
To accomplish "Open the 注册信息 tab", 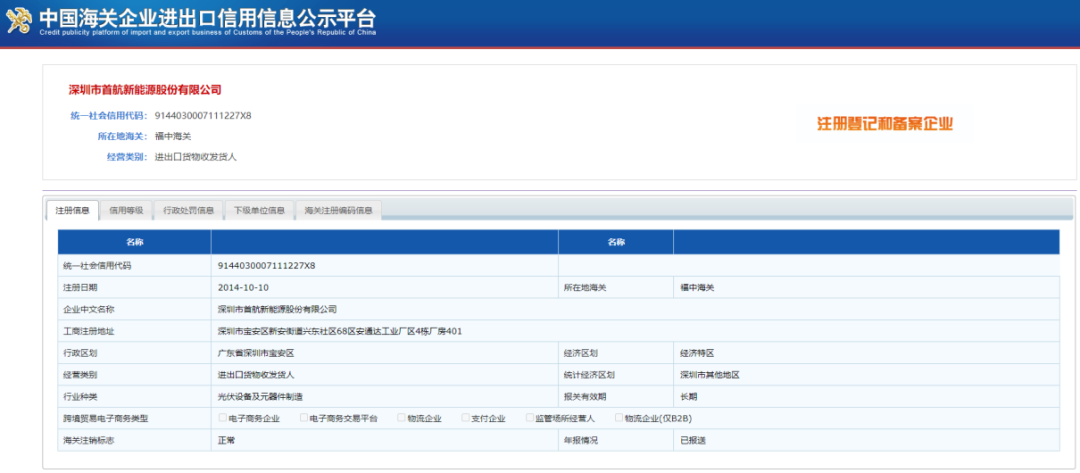I will click(x=72, y=210).
